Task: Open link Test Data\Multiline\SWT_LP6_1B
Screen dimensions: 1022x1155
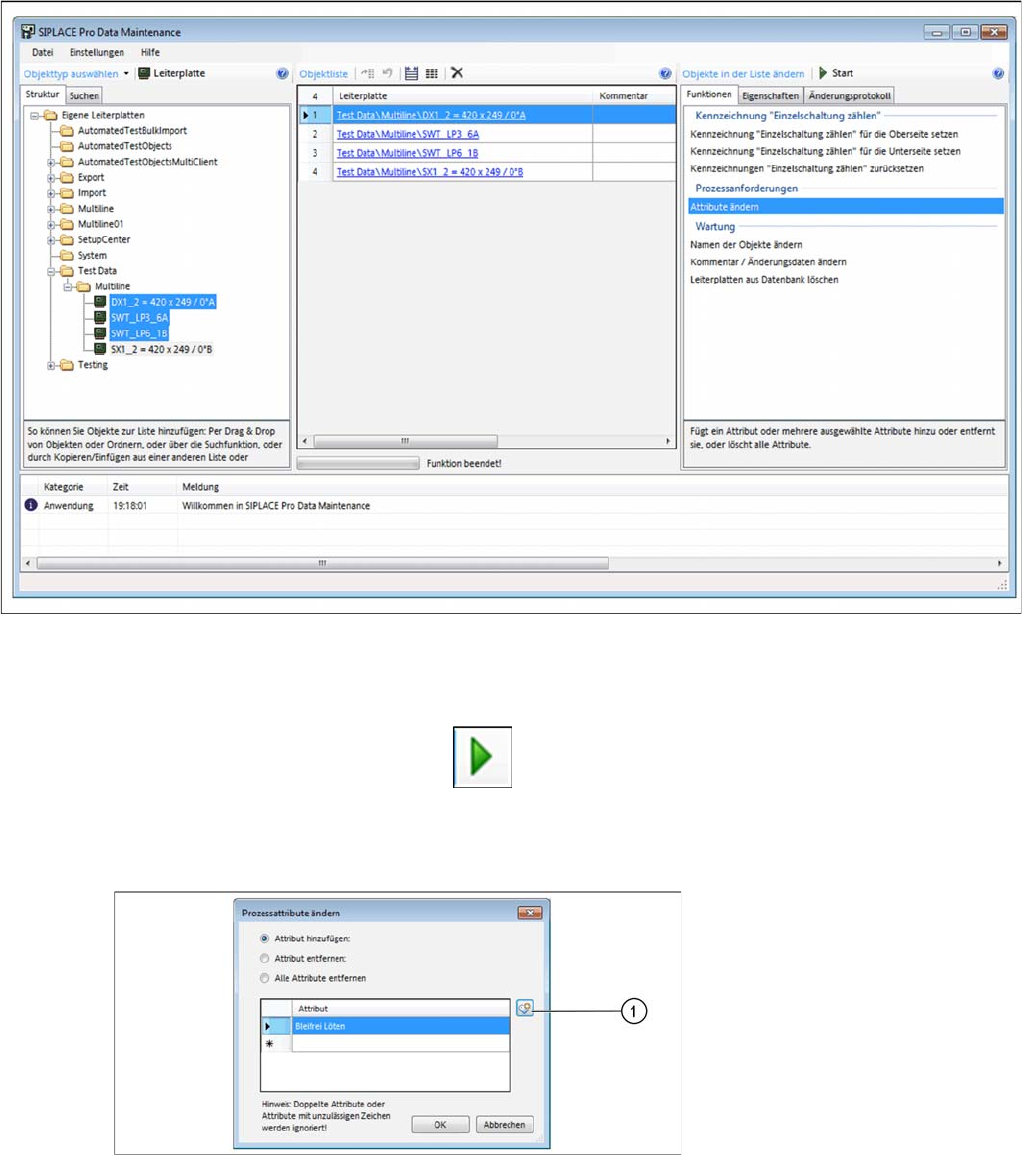Action: [x=407, y=152]
